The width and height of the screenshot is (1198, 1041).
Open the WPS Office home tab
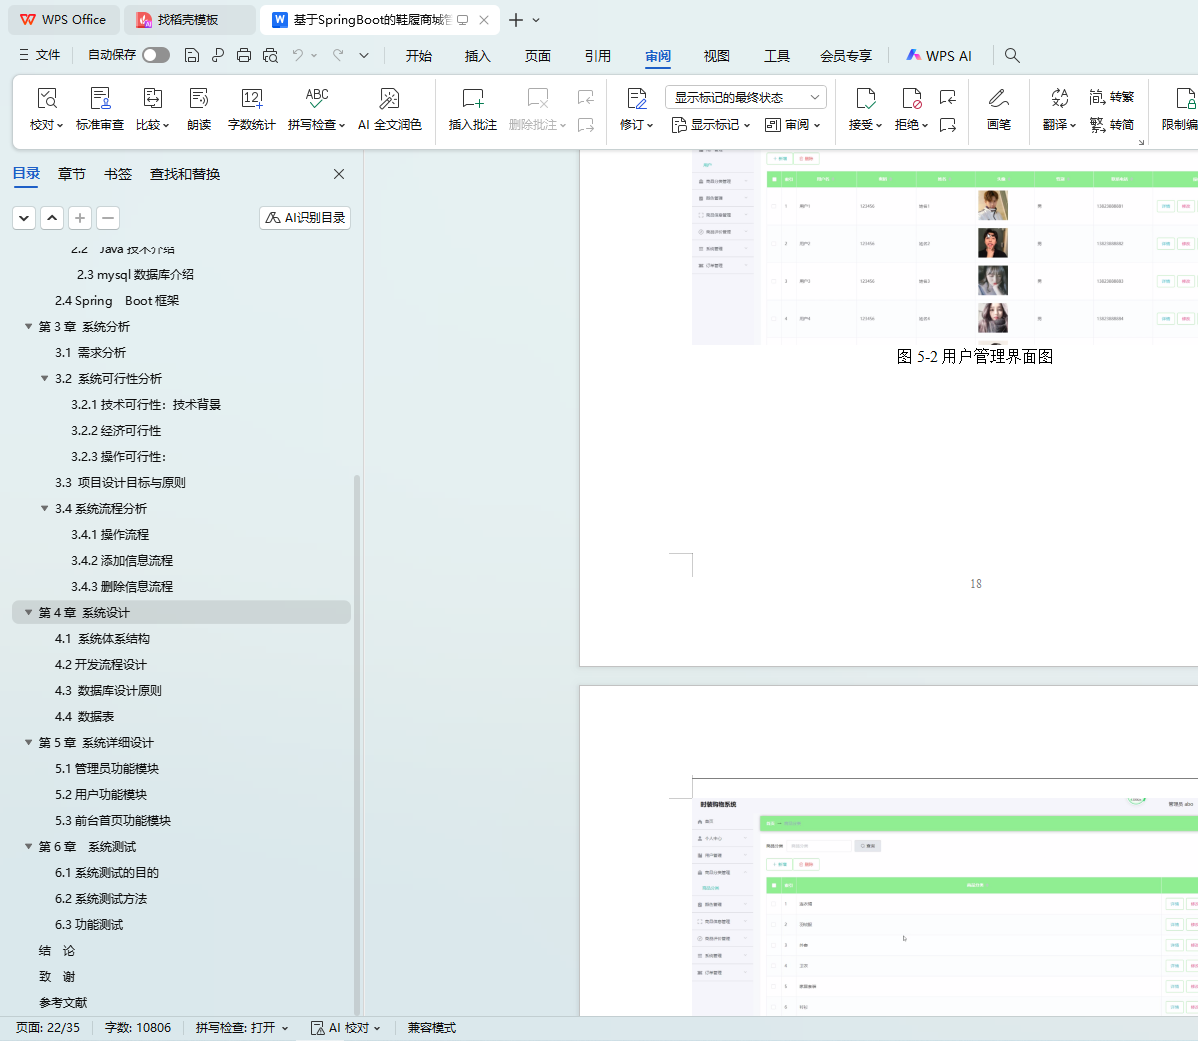coord(63,20)
